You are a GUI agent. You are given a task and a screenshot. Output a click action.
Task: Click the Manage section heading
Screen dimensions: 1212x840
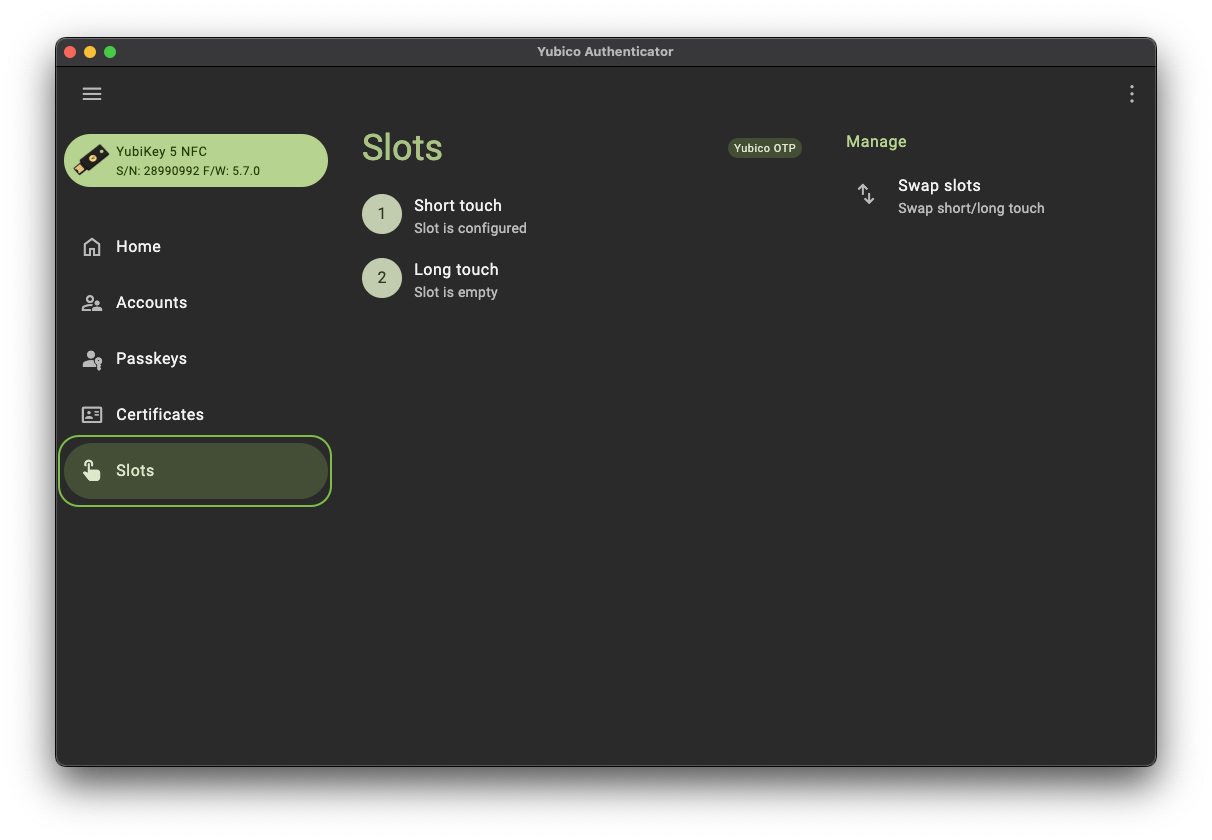pyautogui.click(x=876, y=142)
